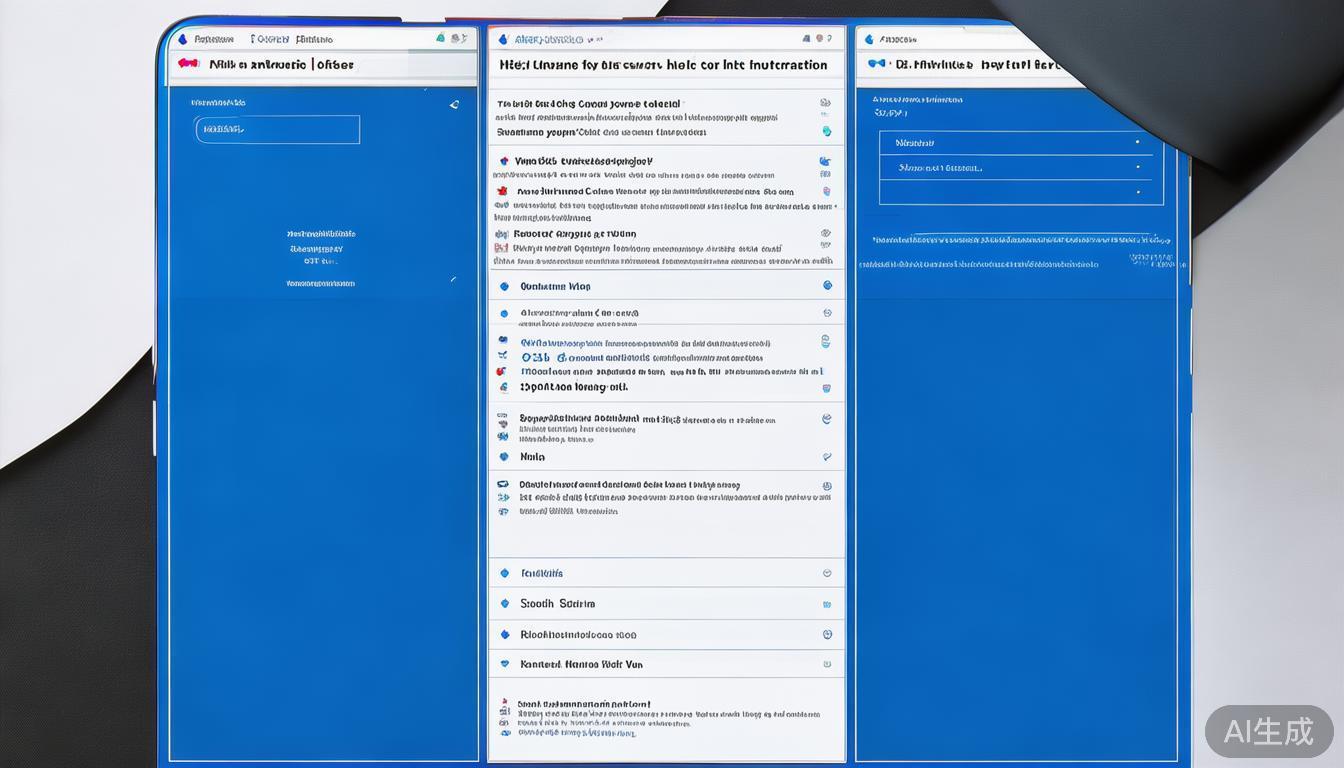Click the outlined input field in the left panel

[277, 129]
